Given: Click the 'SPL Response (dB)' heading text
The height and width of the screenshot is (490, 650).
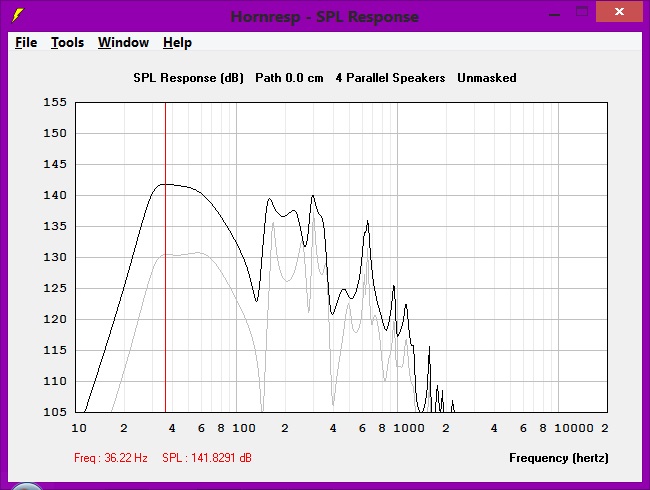Looking at the screenshot, I should 188,78.
